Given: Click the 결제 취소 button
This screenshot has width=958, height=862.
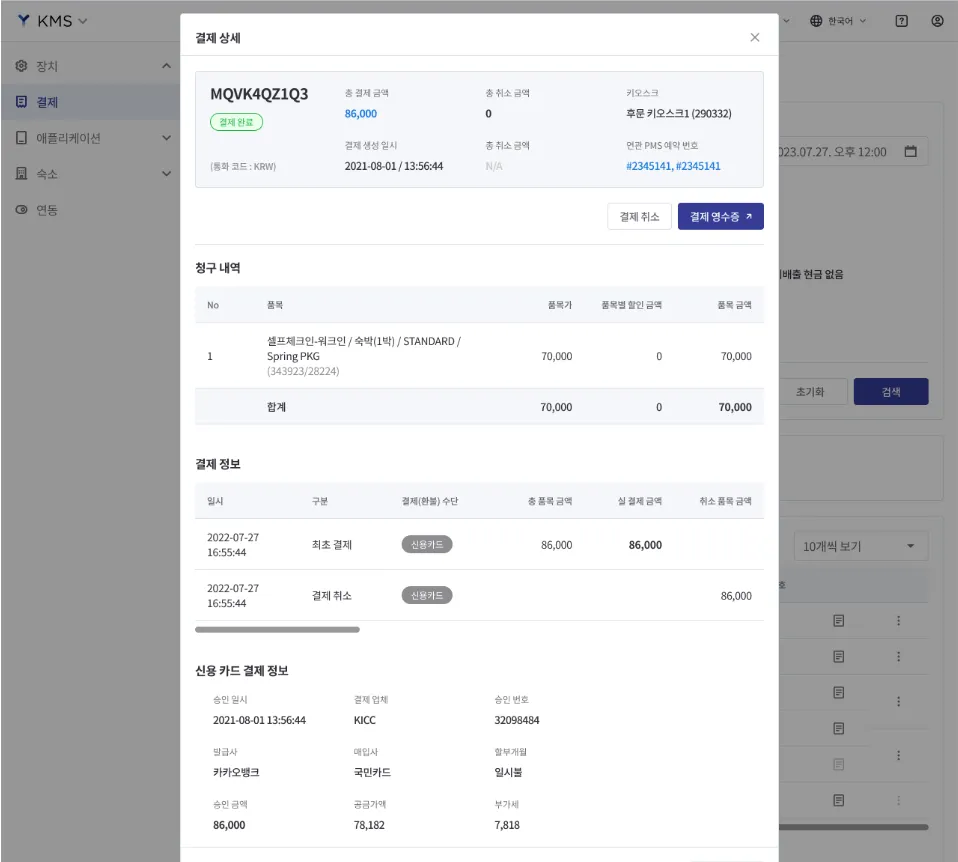Looking at the screenshot, I should [x=639, y=216].
